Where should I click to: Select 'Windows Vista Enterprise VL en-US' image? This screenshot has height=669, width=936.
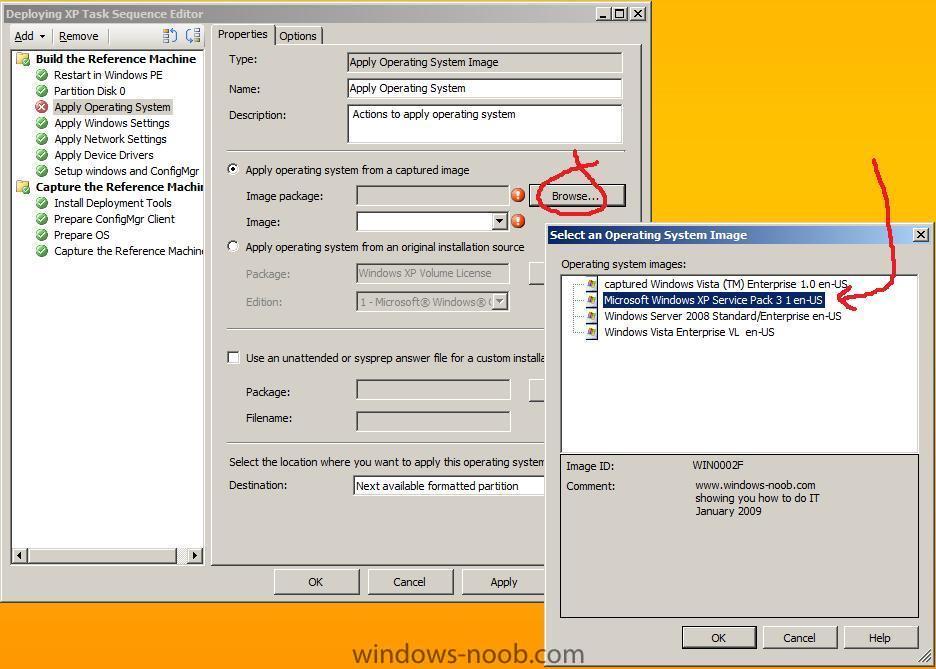pyautogui.click(x=689, y=332)
